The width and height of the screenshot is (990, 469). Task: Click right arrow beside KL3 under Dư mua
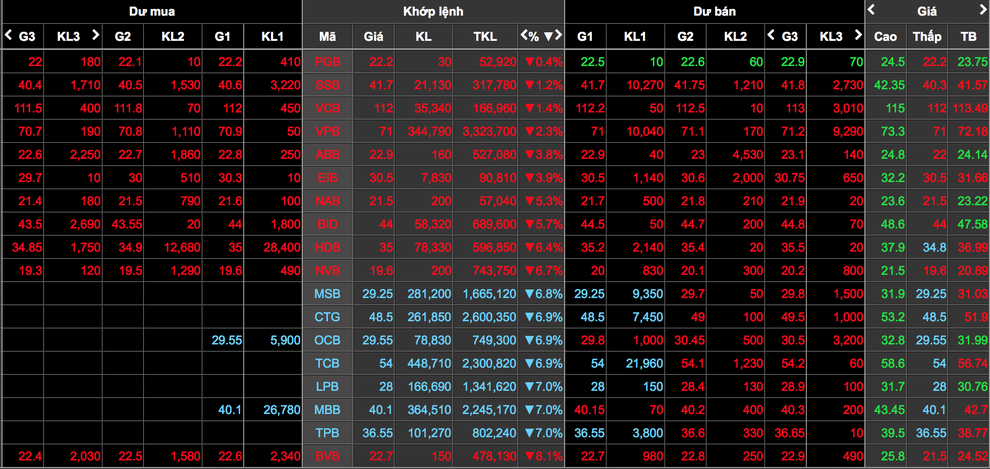point(95,35)
